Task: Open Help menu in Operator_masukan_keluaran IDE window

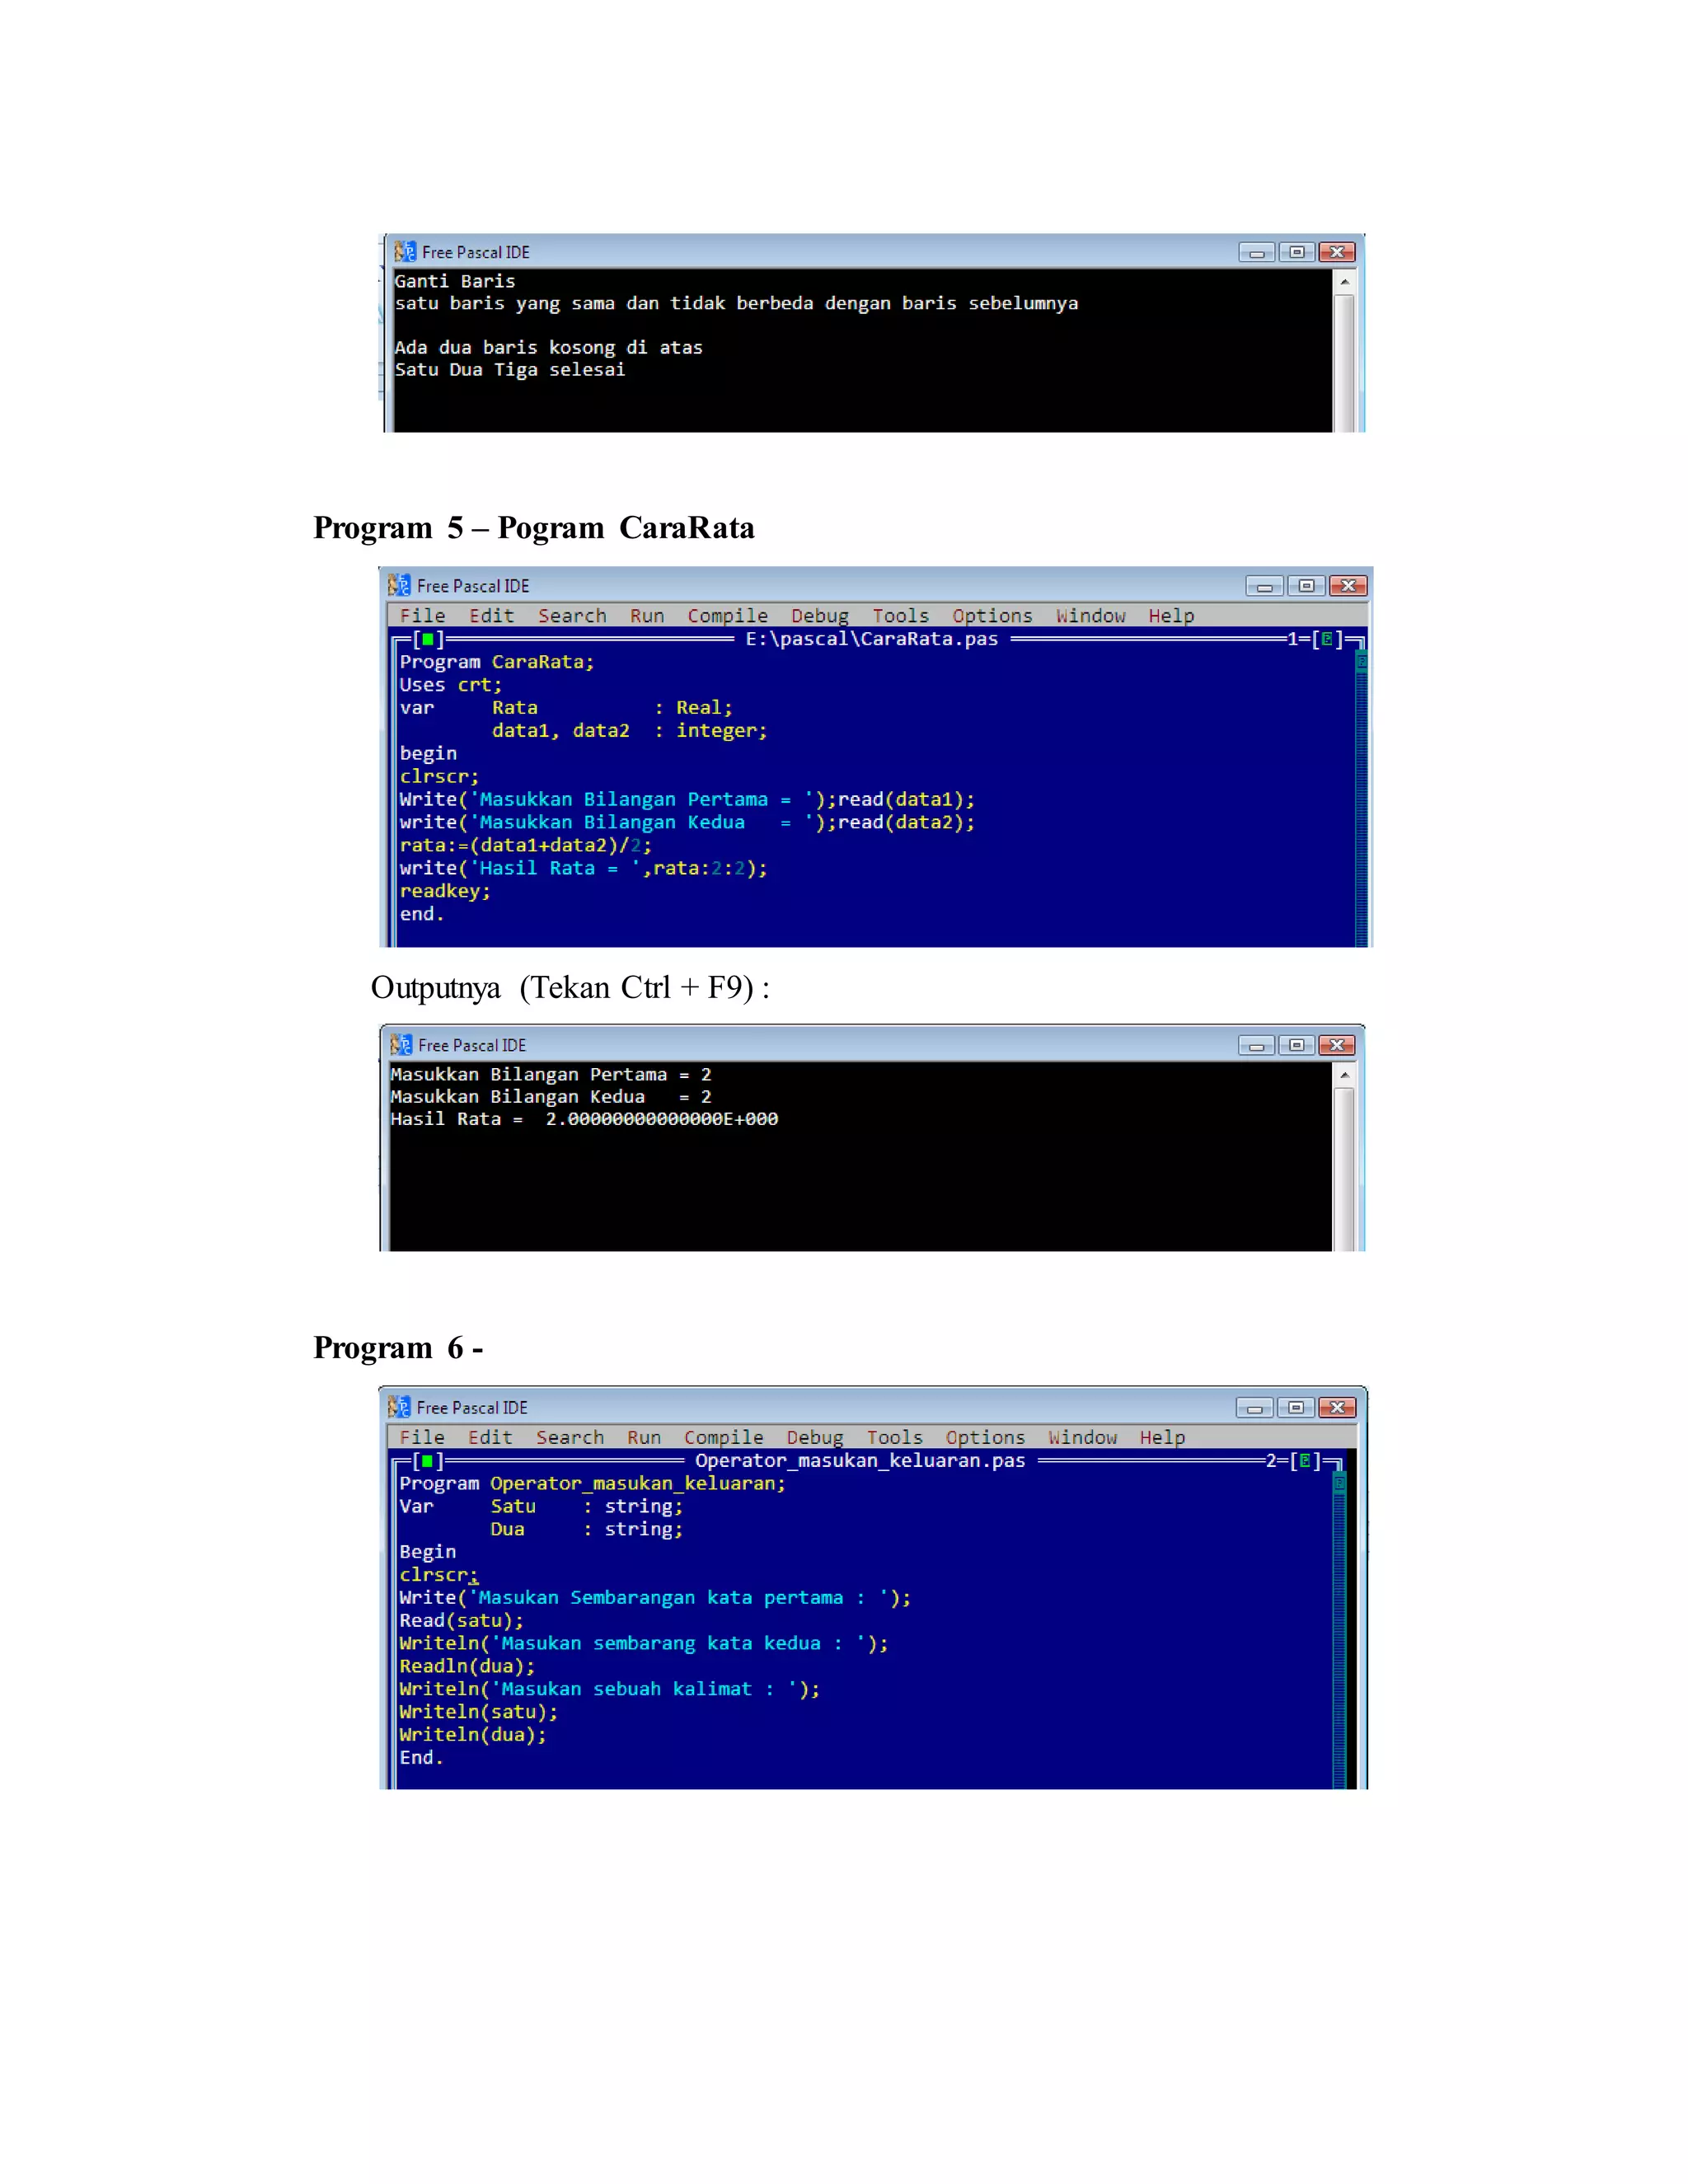Action: tap(1162, 1437)
